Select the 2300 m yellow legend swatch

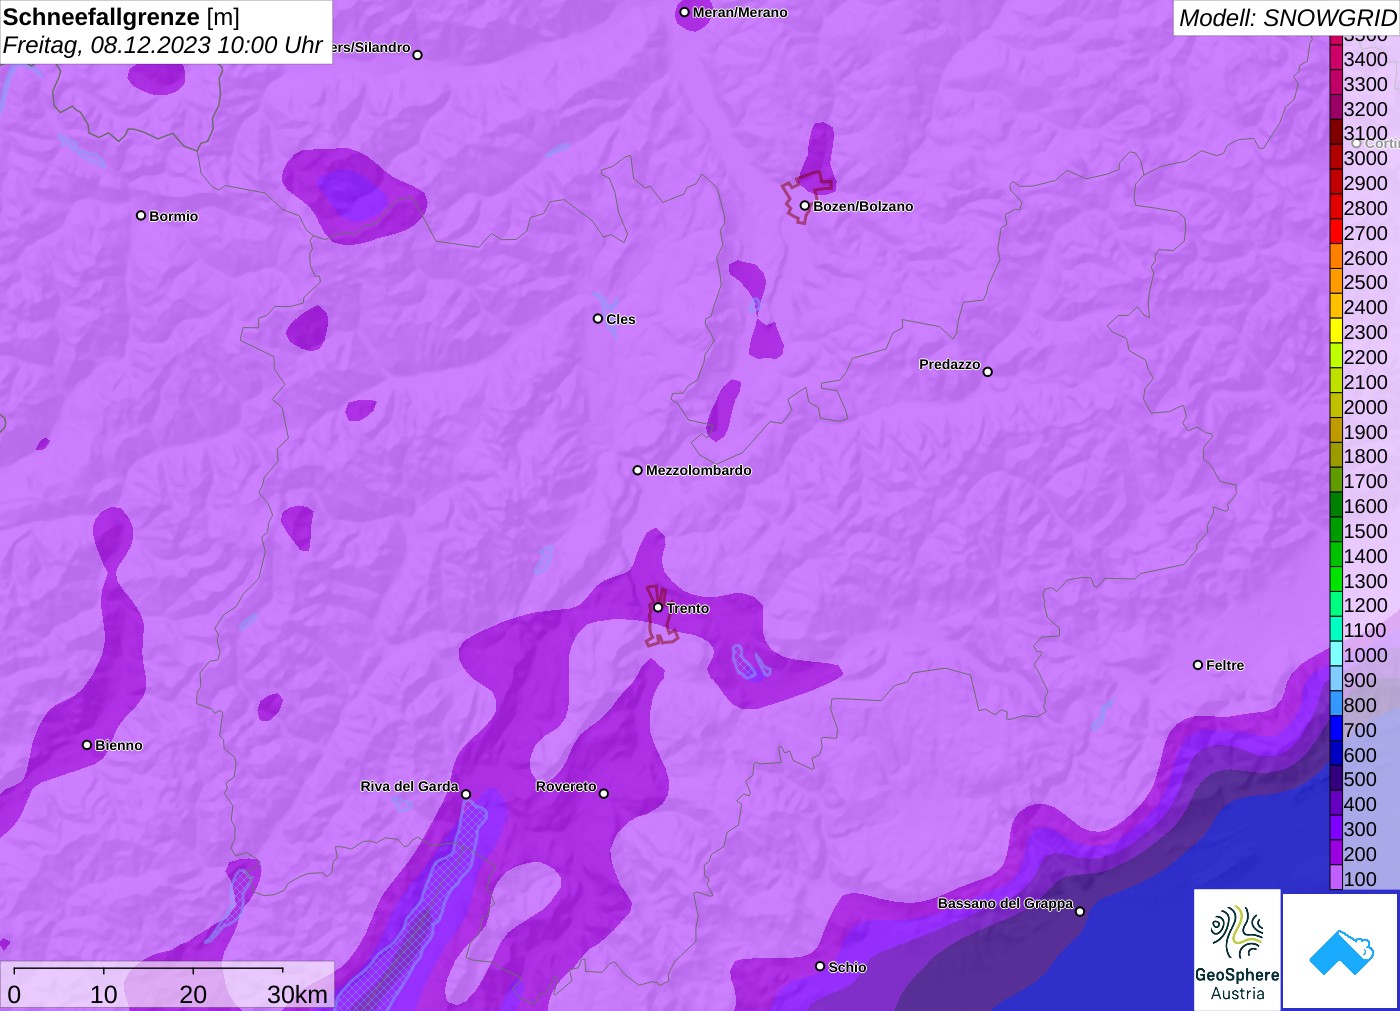(1336, 332)
